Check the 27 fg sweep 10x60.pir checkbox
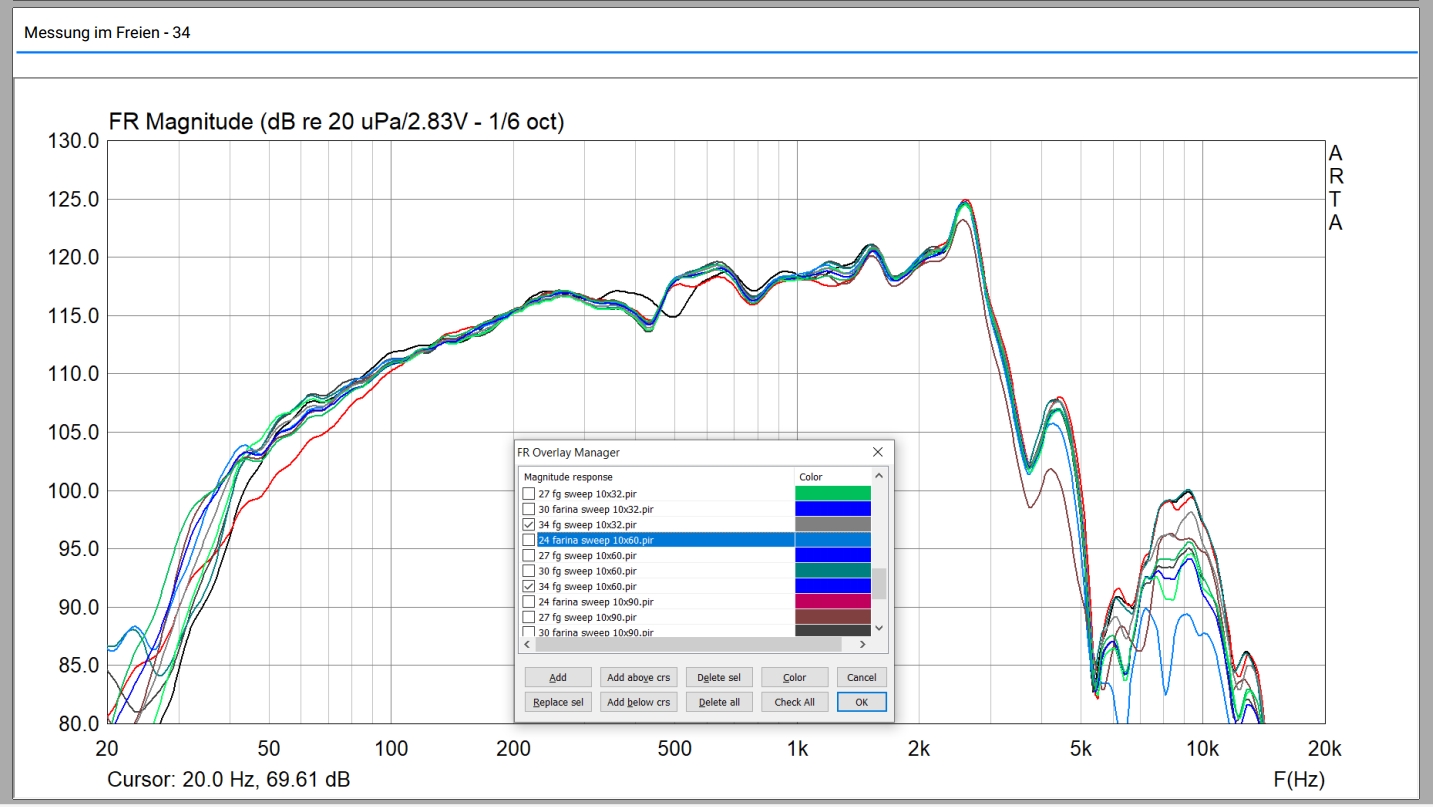This screenshot has width=1433, height=807. [528, 555]
